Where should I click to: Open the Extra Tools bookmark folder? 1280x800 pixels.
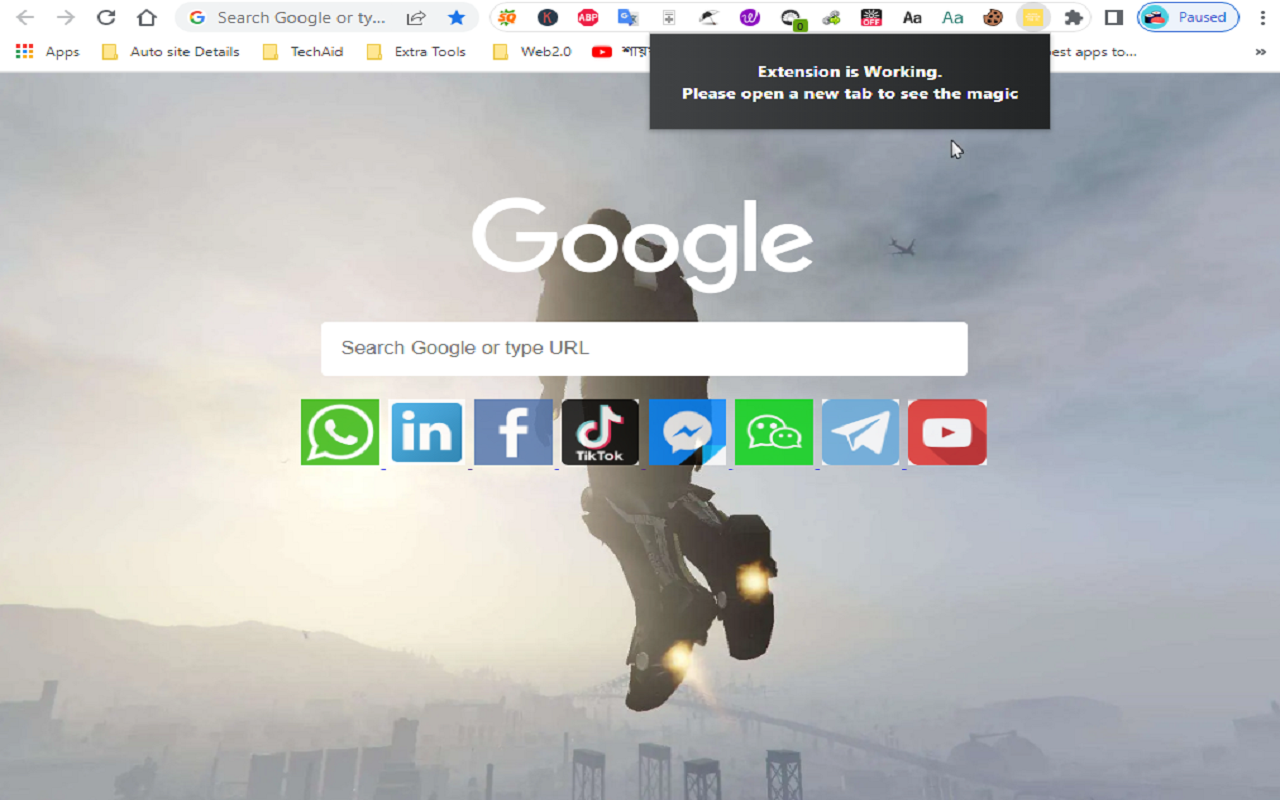417,52
